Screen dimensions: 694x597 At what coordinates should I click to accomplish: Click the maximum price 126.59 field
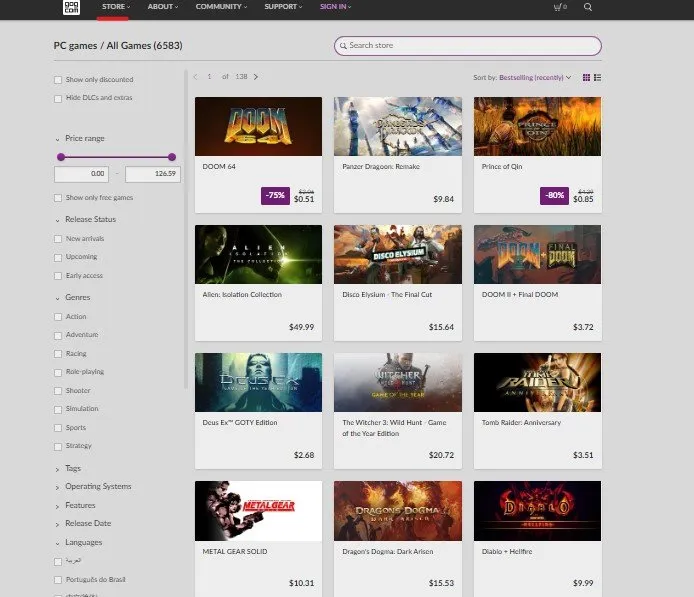(x=153, y=174)
